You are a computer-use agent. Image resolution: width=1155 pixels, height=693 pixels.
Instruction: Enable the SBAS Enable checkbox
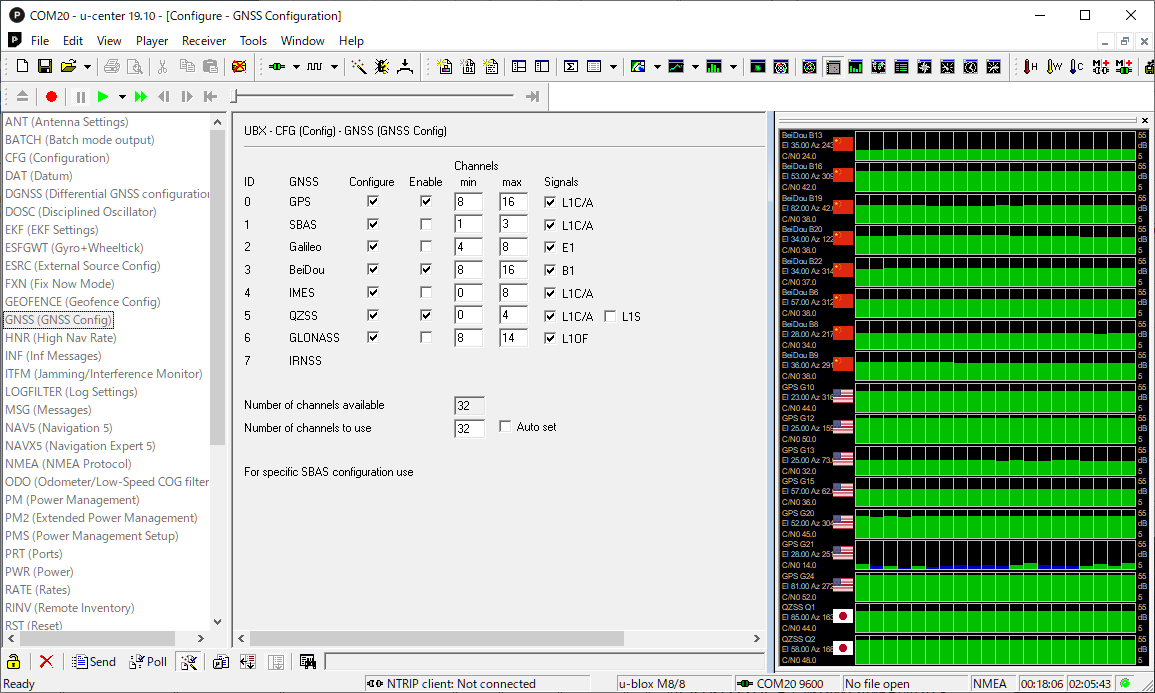coord(426,224)
